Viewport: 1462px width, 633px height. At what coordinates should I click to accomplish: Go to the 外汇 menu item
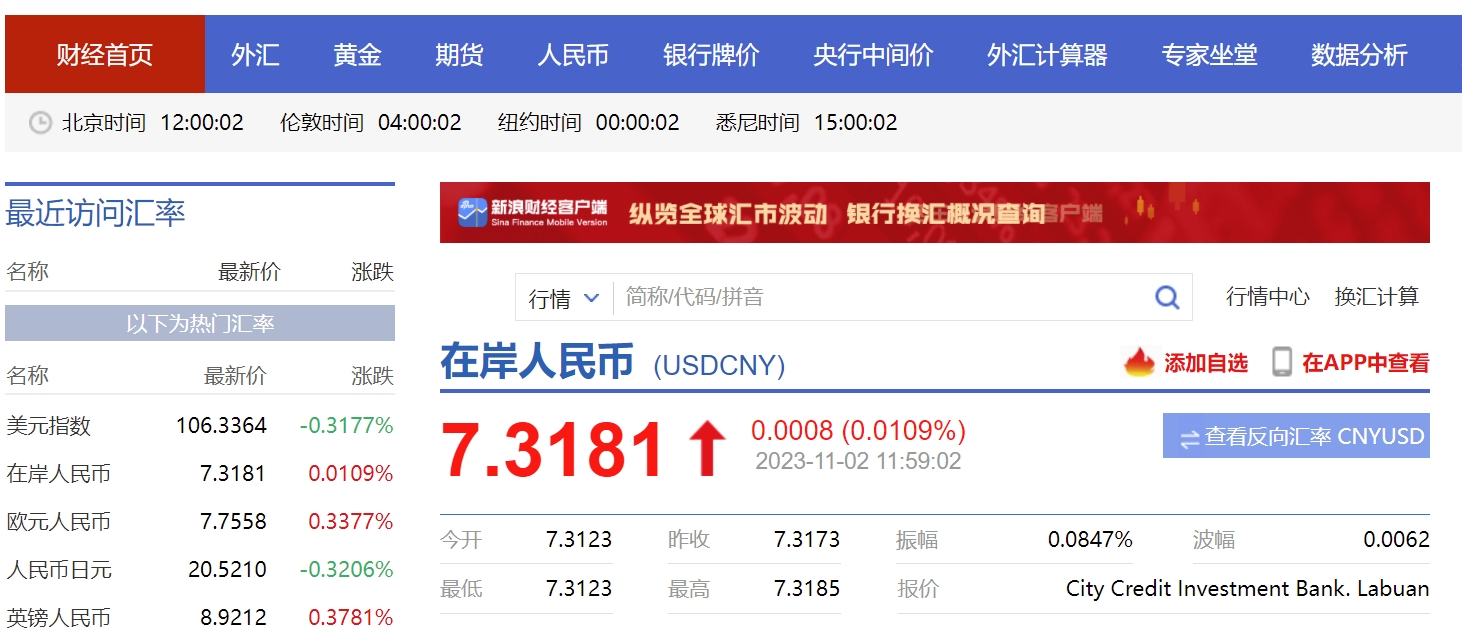click(255, 55)
